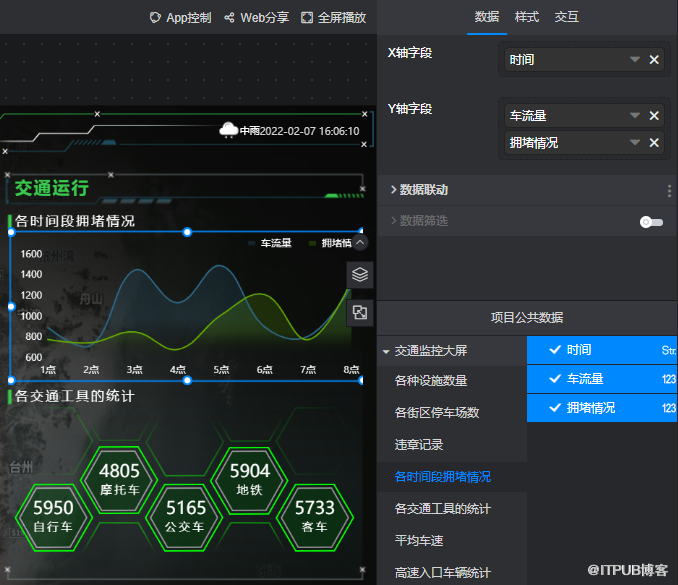Open the 车流量 Y-axis dropdown
This screenshot has height=585, width=678.
[x=634, y=116]
